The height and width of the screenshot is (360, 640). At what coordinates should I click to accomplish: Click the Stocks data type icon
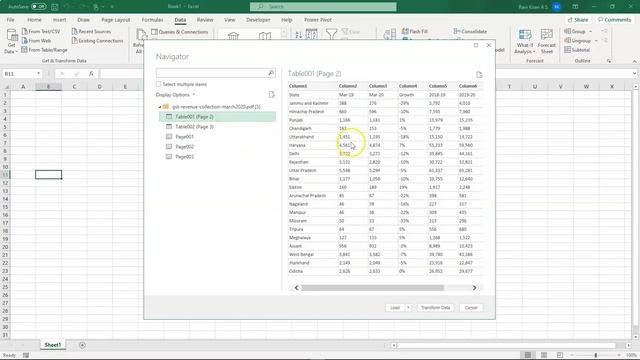(x=233, y=36)
